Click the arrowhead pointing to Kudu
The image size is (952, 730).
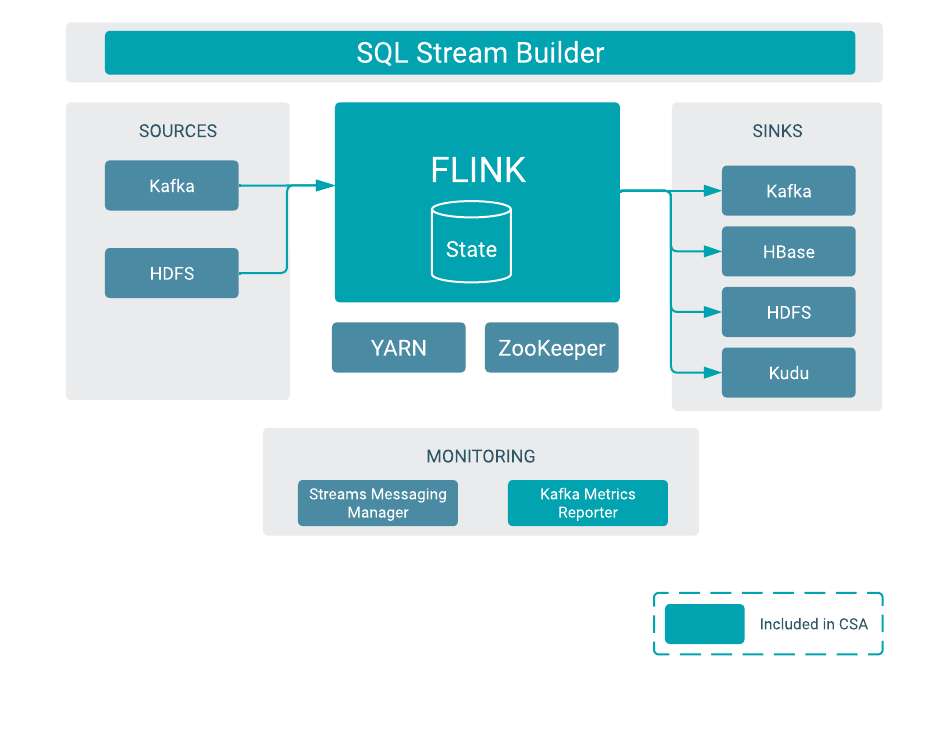tap(712, 373)
